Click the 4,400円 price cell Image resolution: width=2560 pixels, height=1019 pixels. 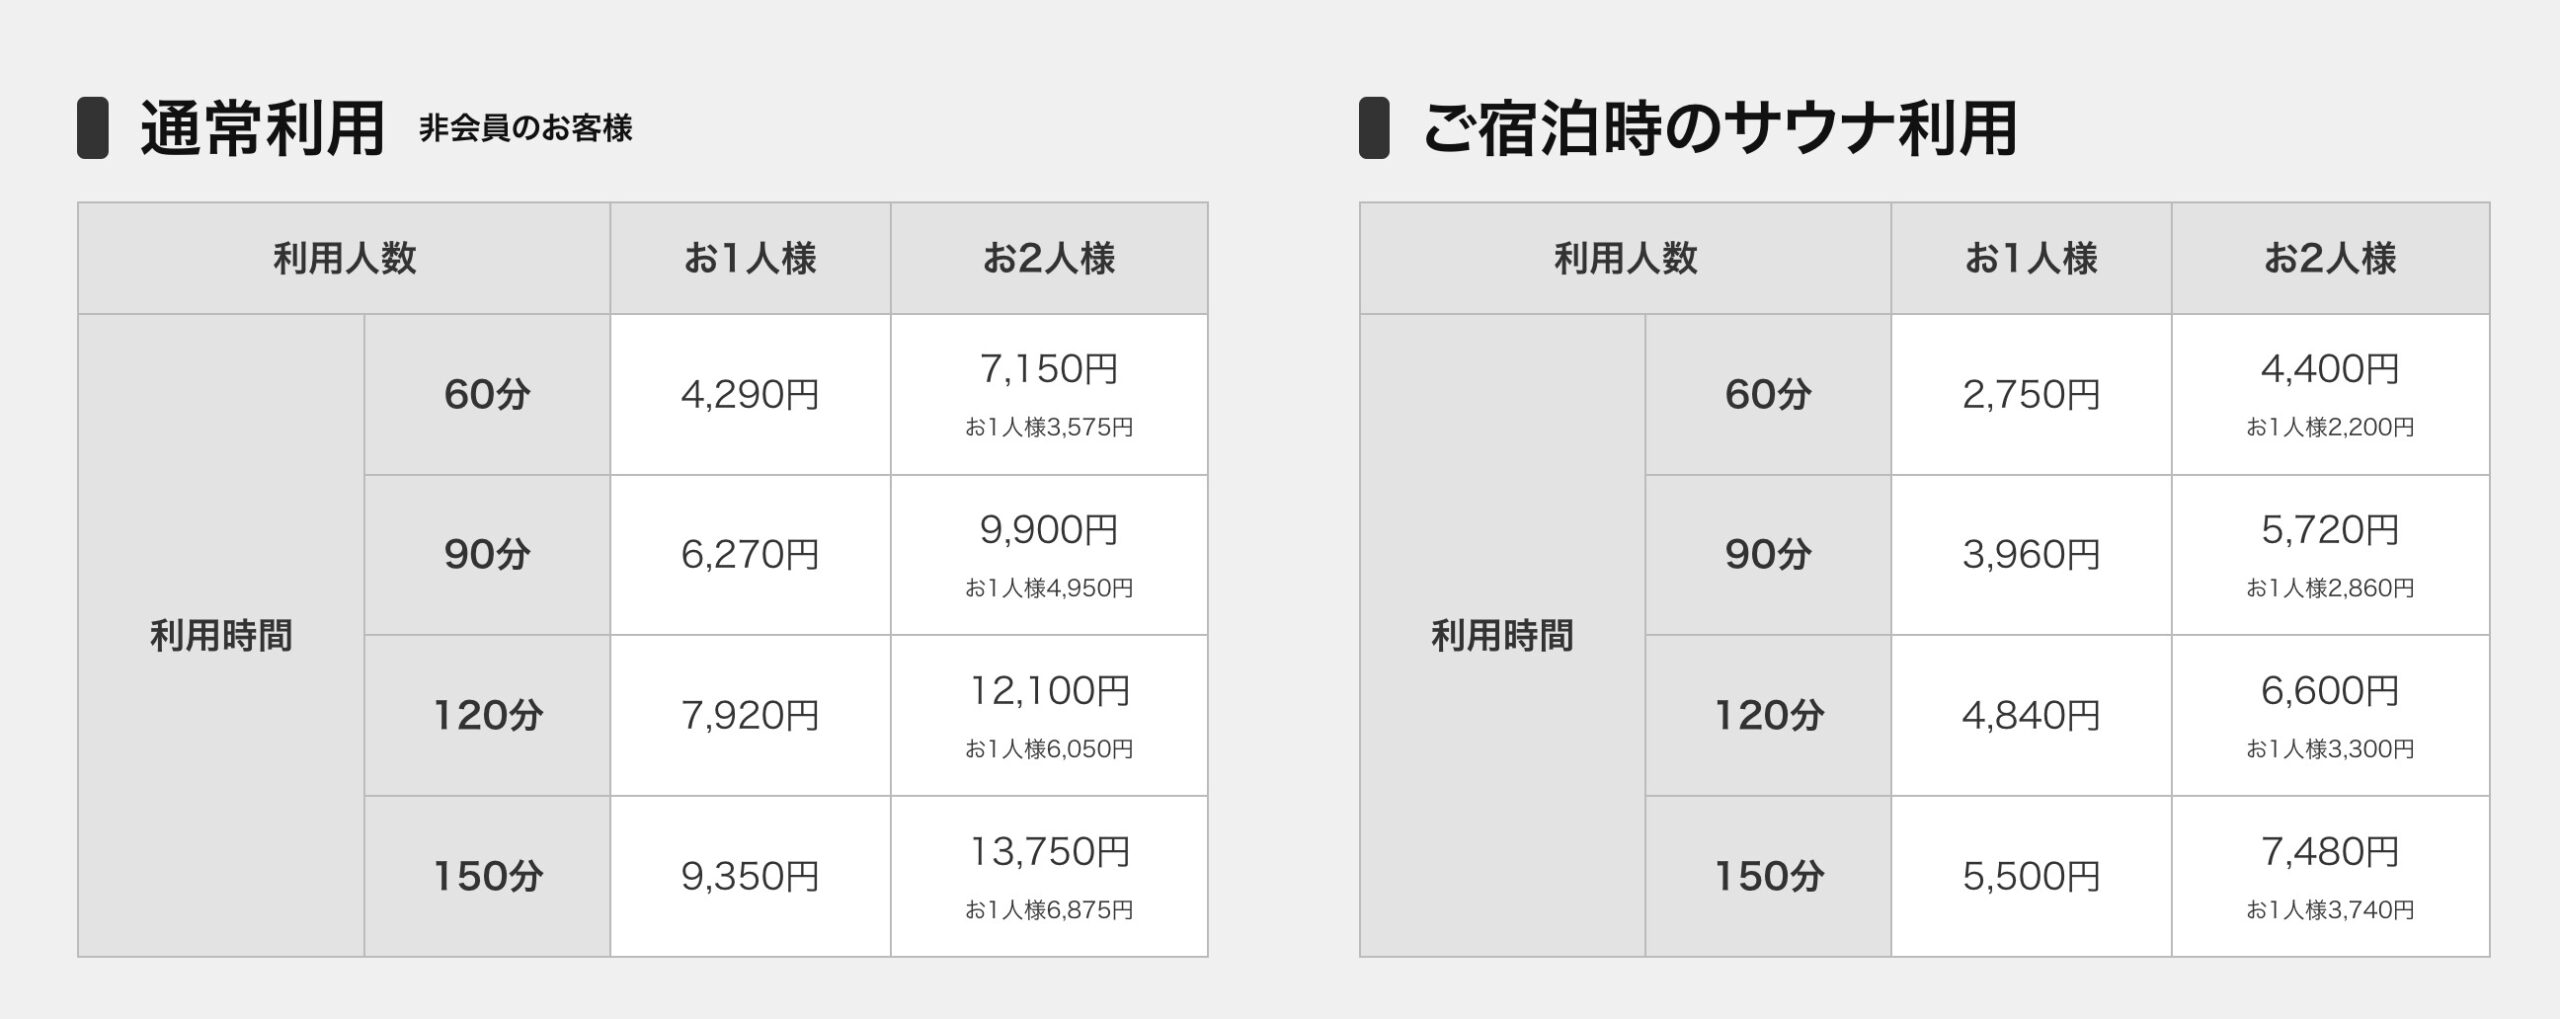(x=2330, y=369)
